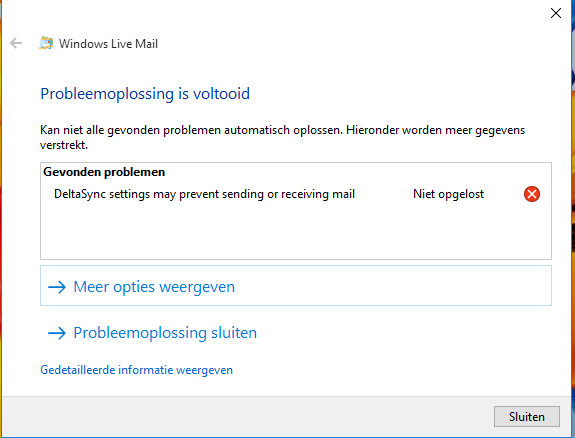Click the arrow beside Meer opties weergeven
575x438 pixels.
point(57,287)
